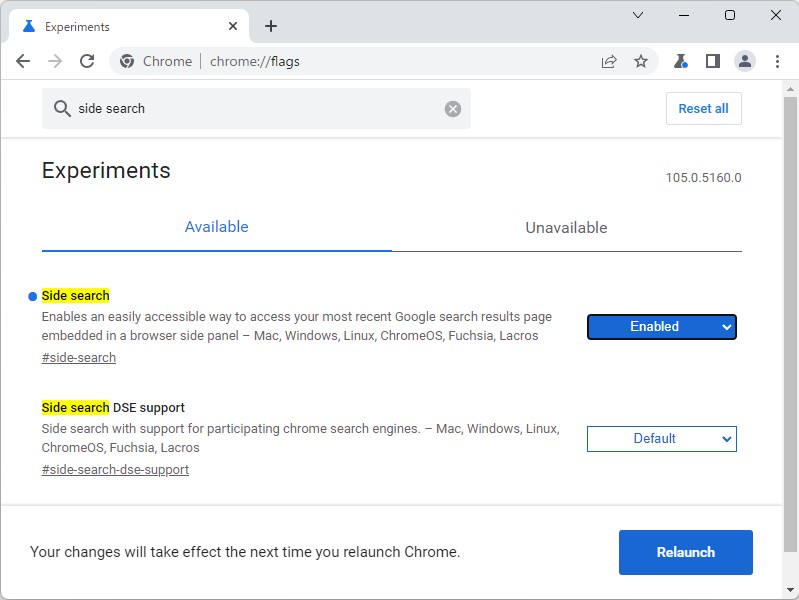Click the scrollbar down arrow
Image resolution: width=799 pixels, height=600 pixels.
[x=790, y=591]
